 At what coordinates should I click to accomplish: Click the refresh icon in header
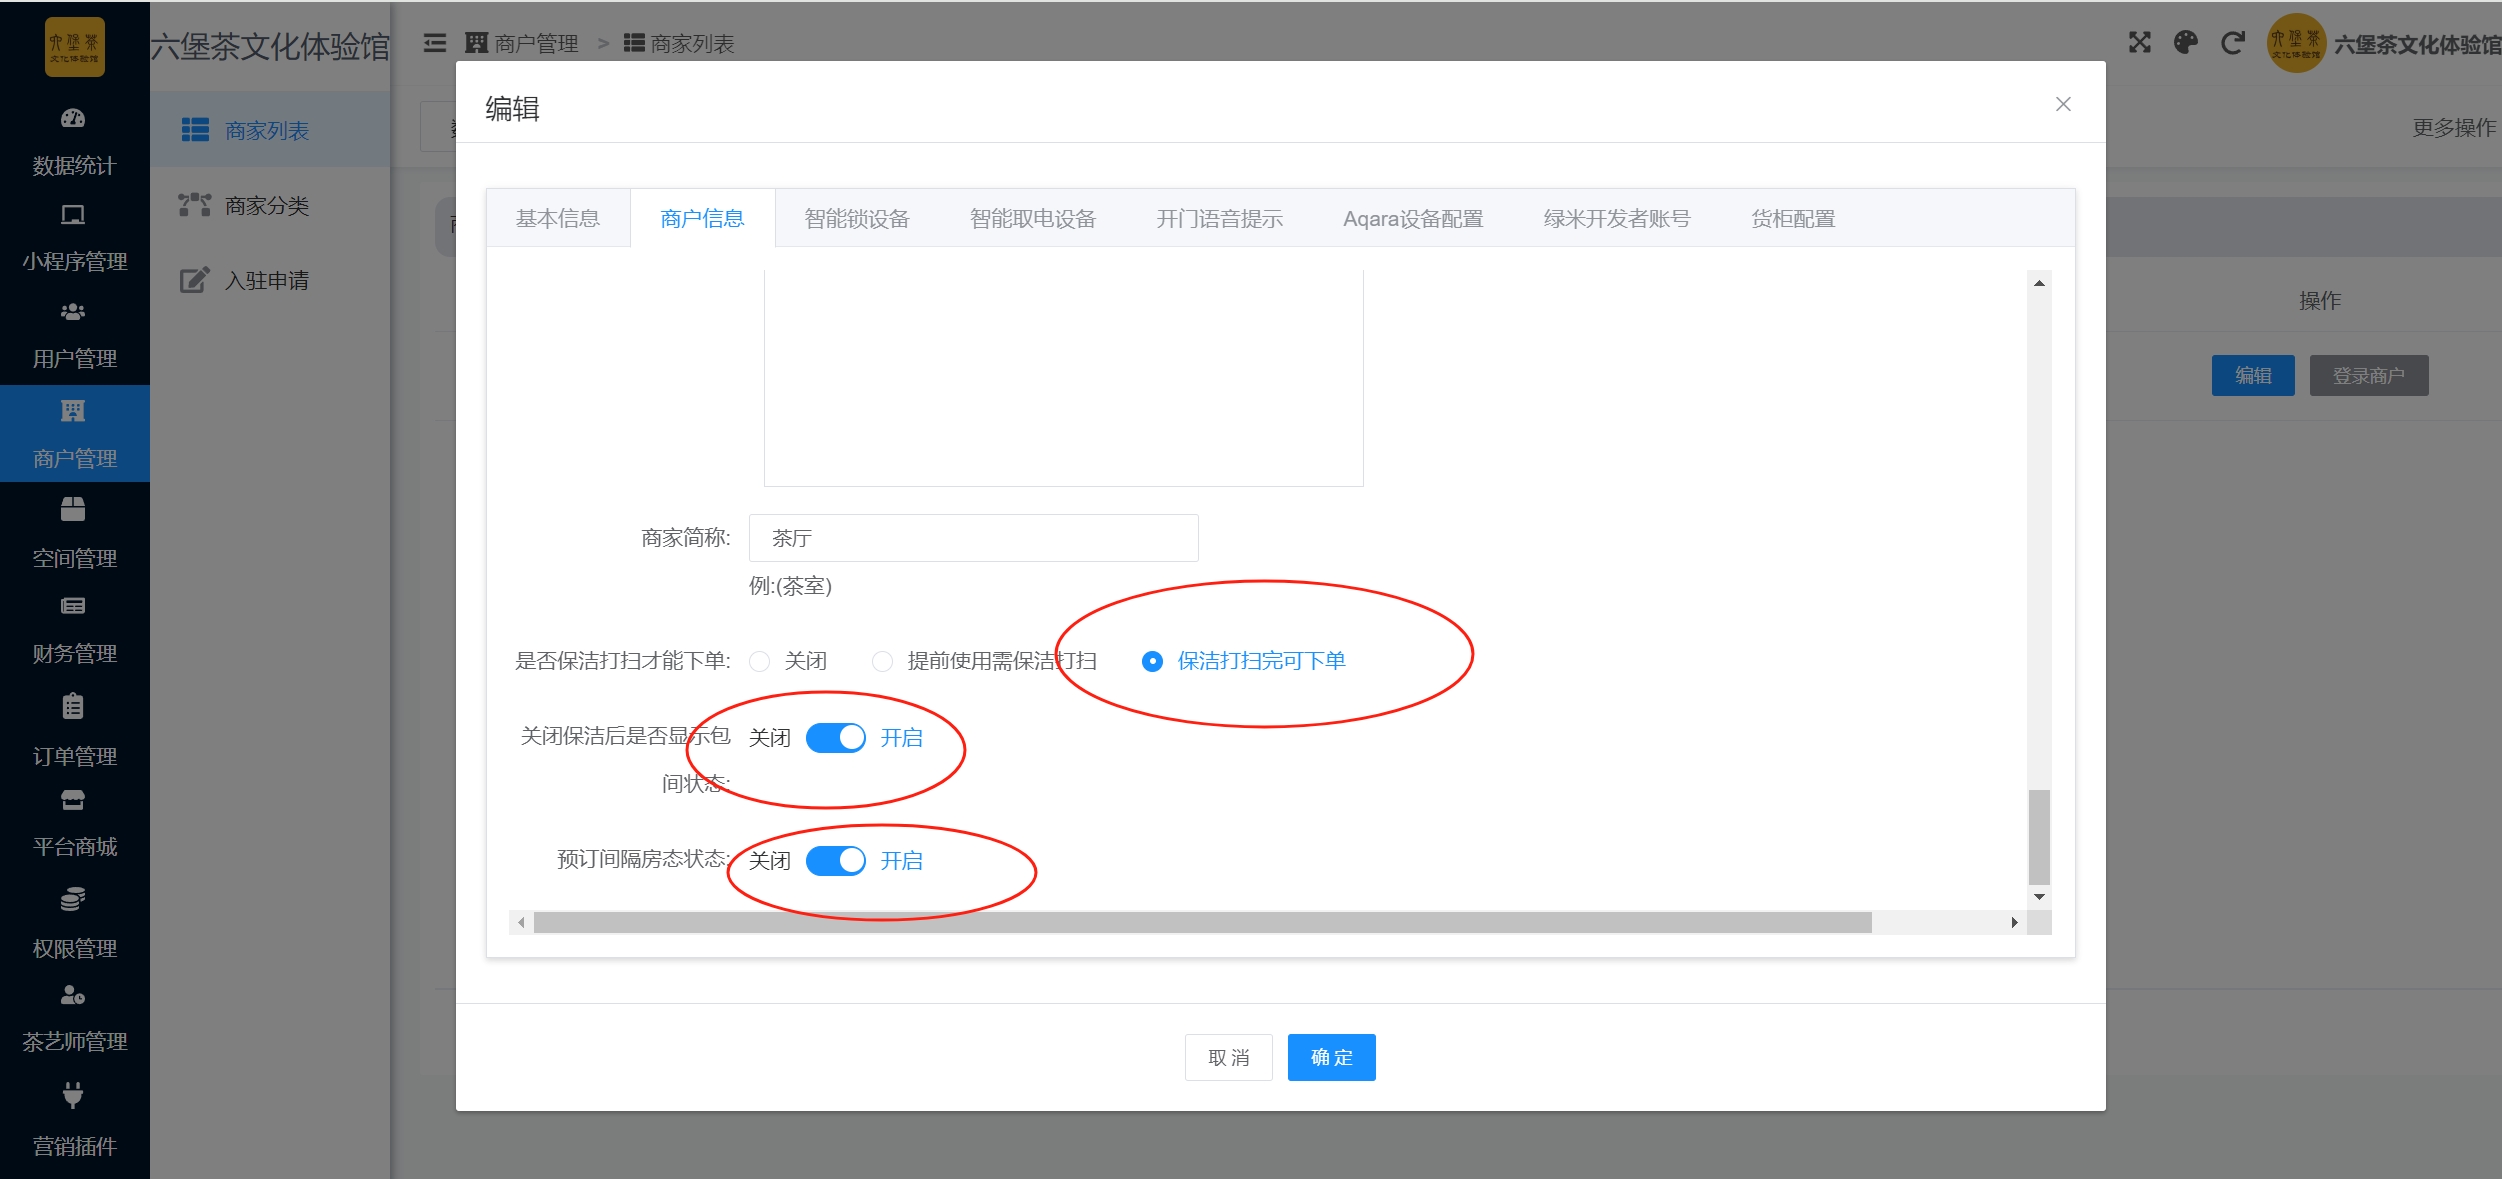(x=2232, y=43)
